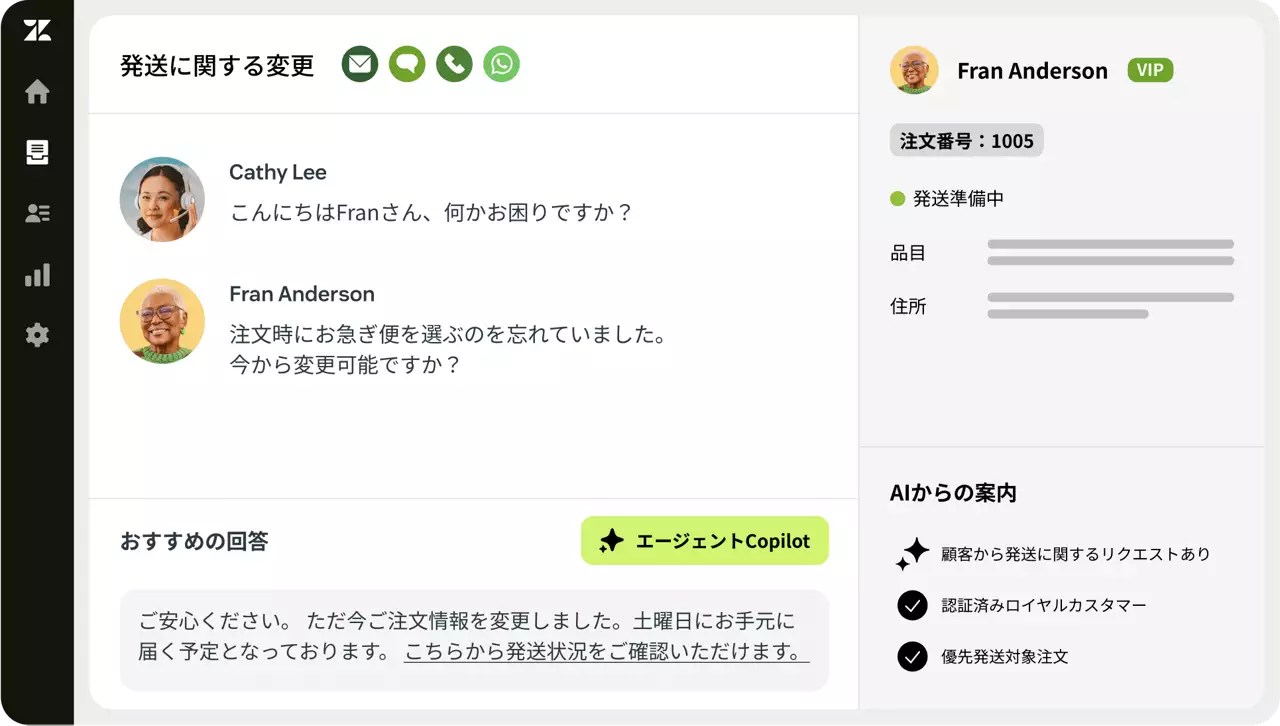Click Fran Anderson's profile avatar in right panel
This screenshot has height=726, width=1280.
tap(914, 70)
